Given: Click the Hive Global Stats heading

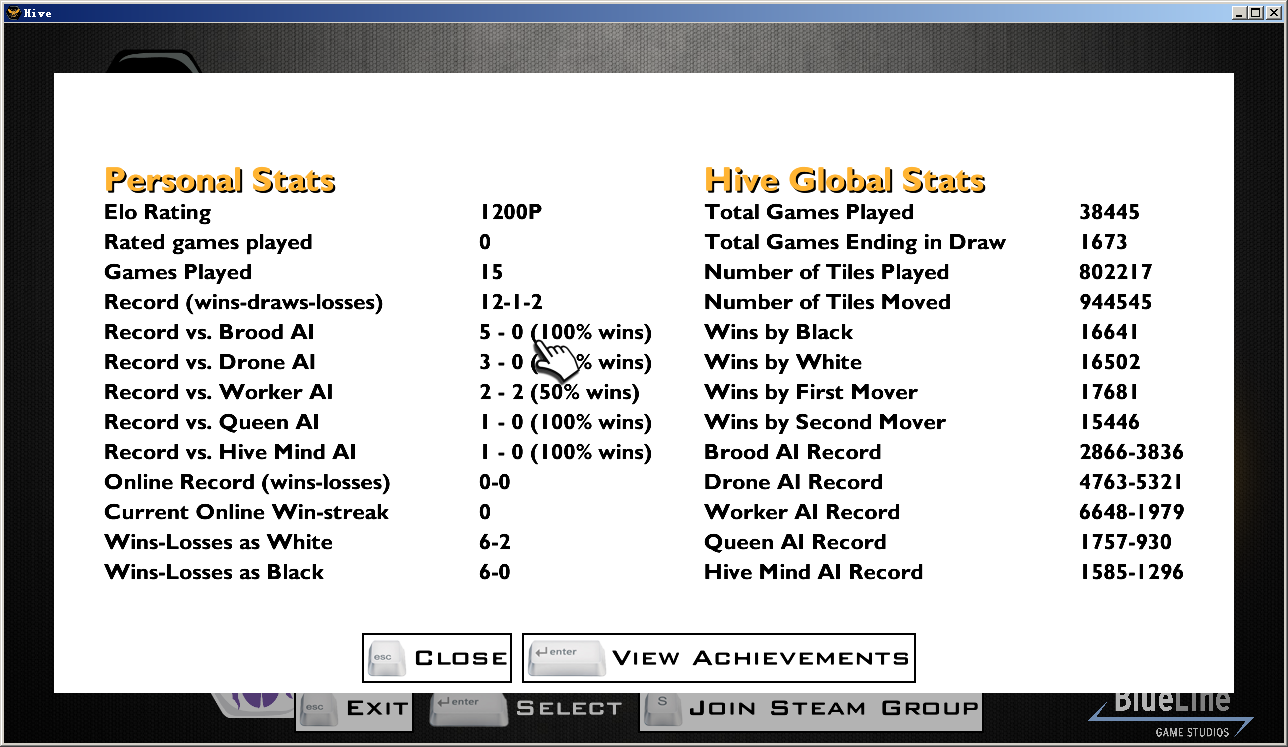Looking at the screenshot, I should coord(845,180).
